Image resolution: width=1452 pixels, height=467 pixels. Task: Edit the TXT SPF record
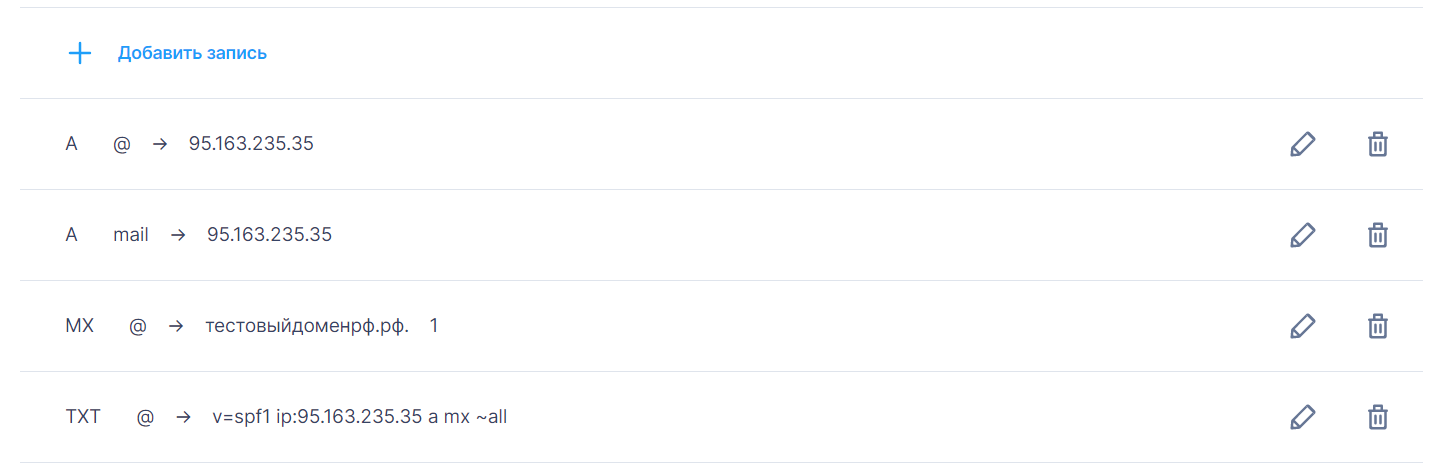[1302, 417]
